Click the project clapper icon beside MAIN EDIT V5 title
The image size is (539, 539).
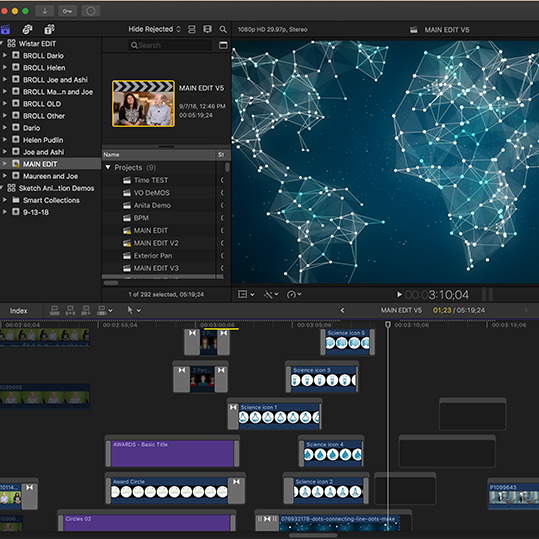click(x=414, y=30)
